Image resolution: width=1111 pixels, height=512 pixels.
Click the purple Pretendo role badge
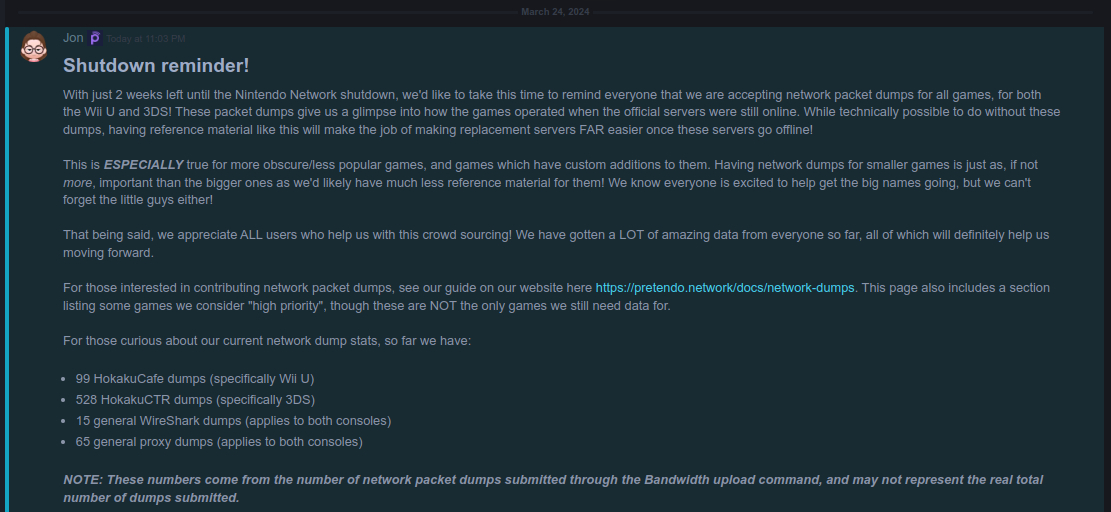click(95, 38)
